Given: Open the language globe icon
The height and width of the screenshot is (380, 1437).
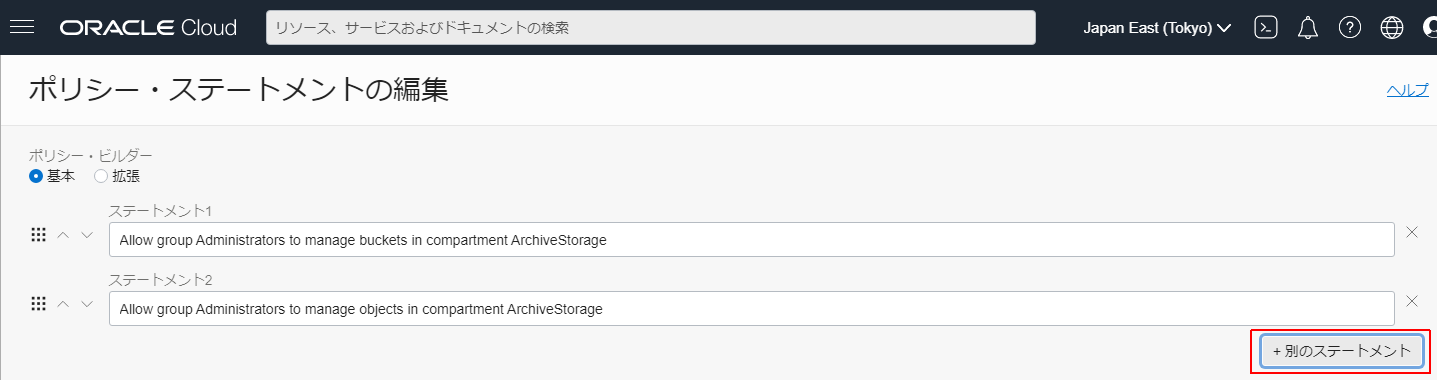Looking at the screenshot, I should (1392, 27).
